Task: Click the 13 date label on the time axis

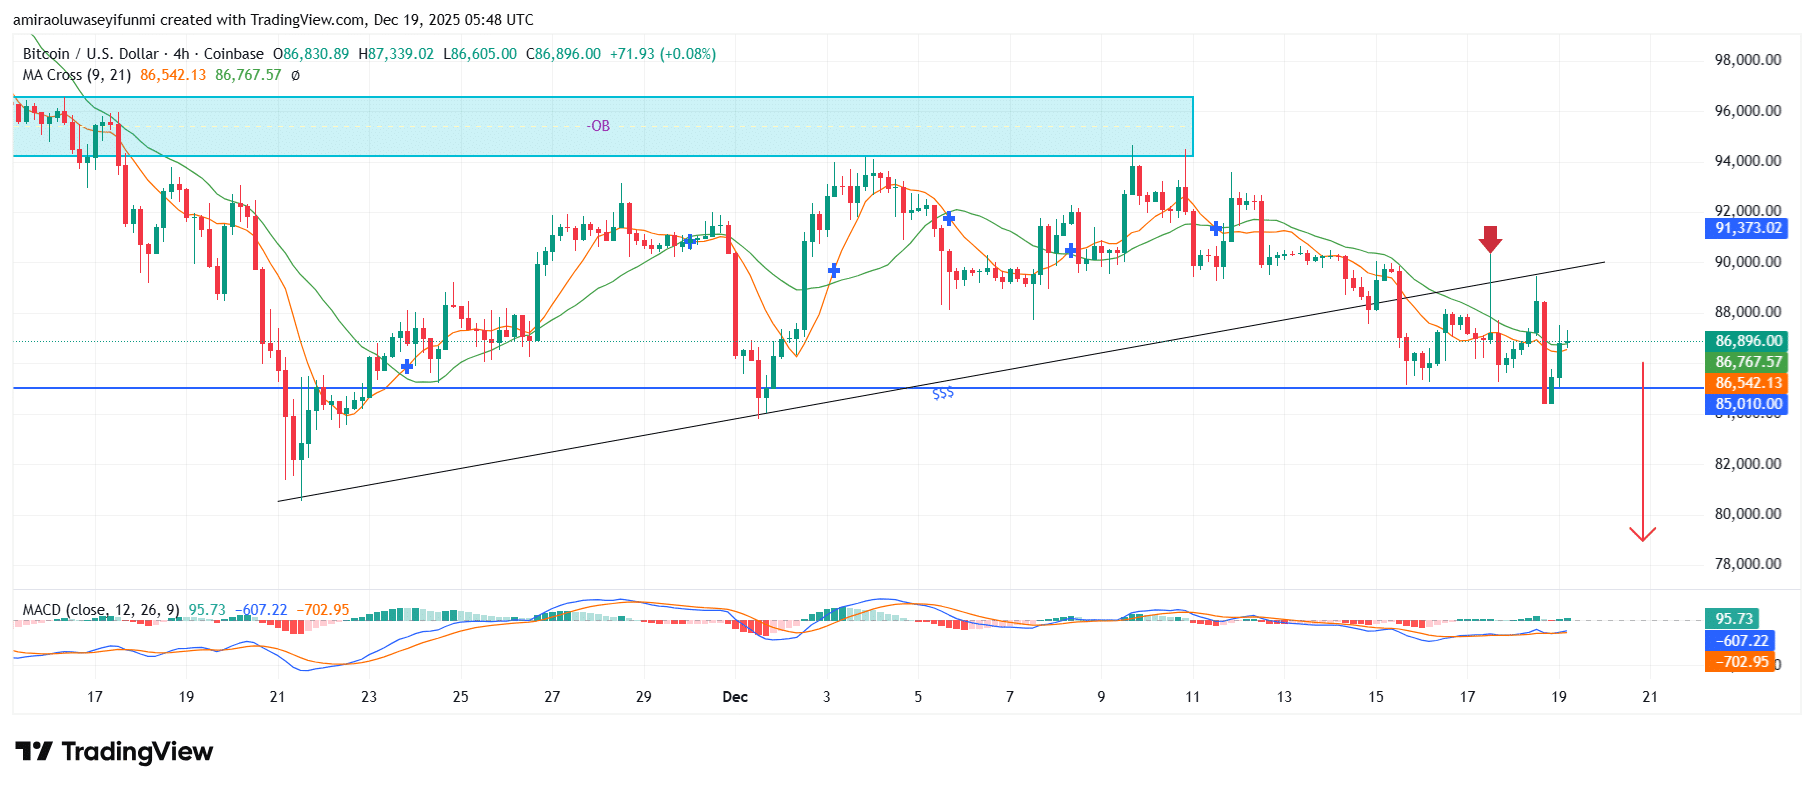Action: click(x=1284, y=697)
